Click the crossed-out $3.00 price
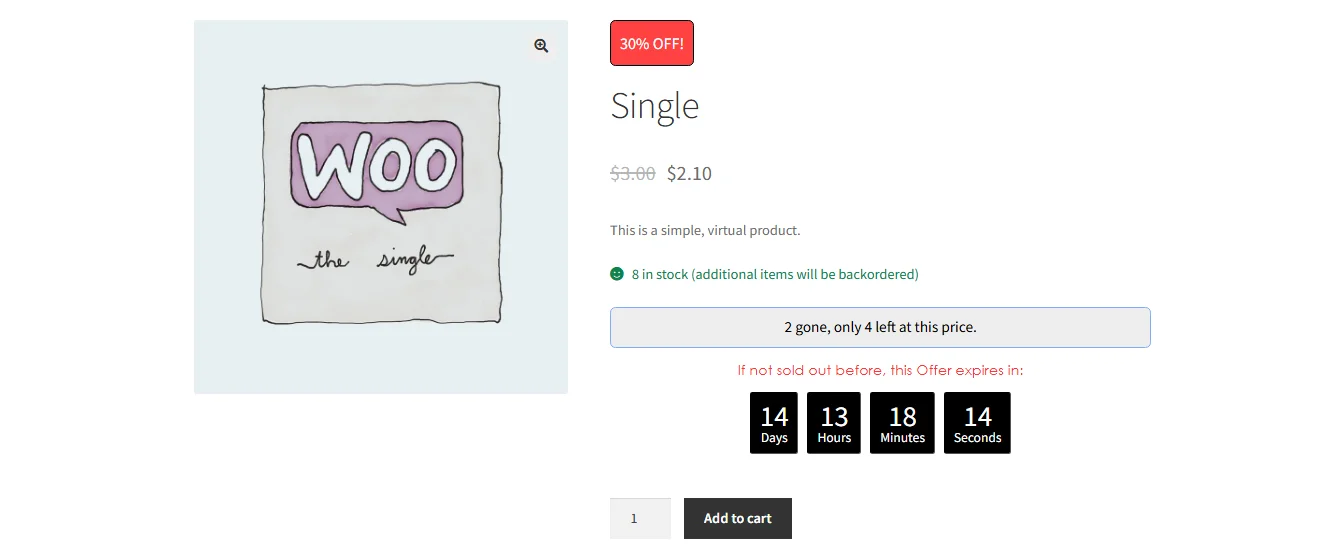Viewport: 1340px width, 557px height. [633, 173]
